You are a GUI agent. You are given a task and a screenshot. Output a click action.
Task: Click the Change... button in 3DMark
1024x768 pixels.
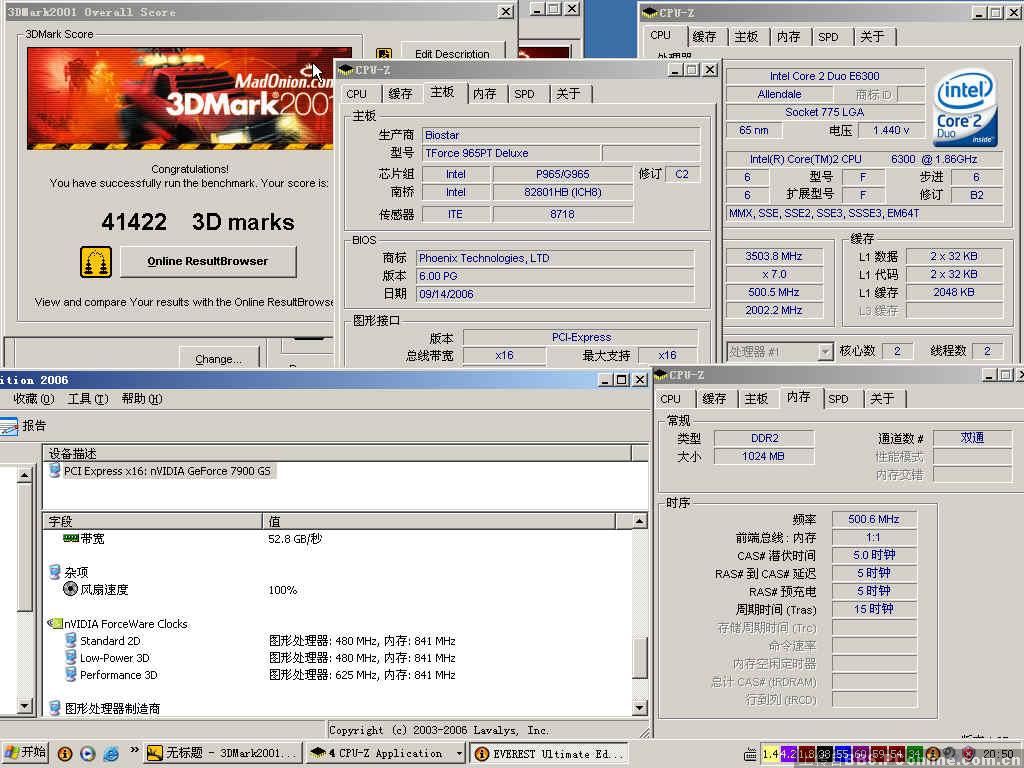pyautogui.click(x=219, y=358)
